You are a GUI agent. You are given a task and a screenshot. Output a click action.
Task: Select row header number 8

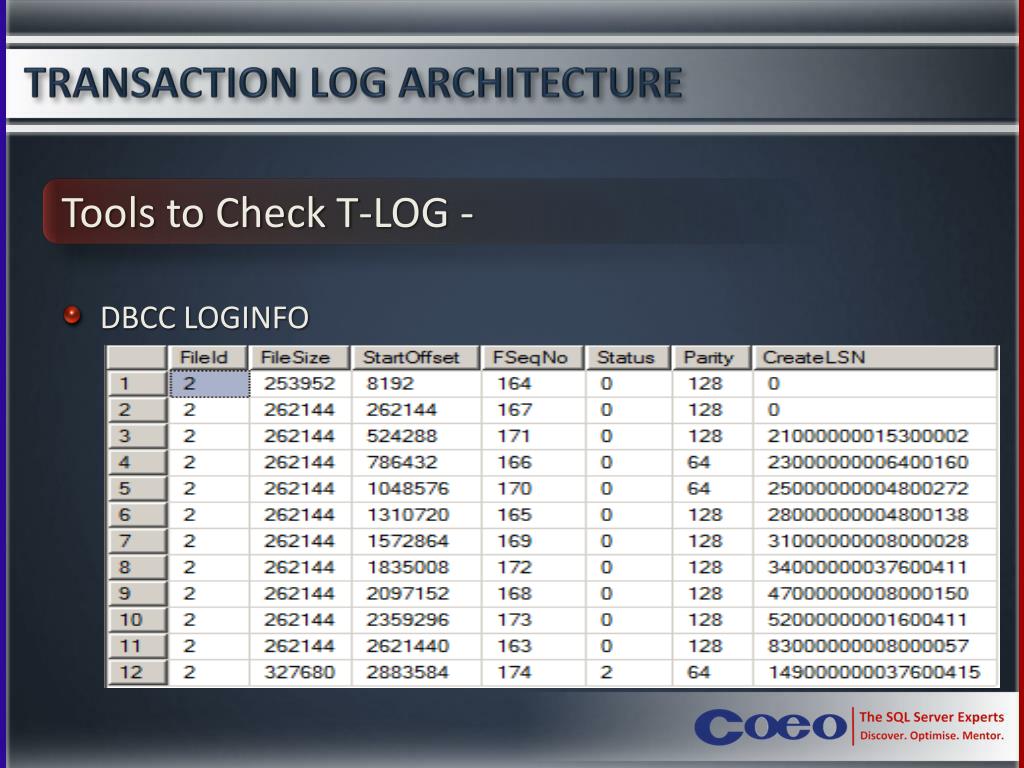(136, 567)
